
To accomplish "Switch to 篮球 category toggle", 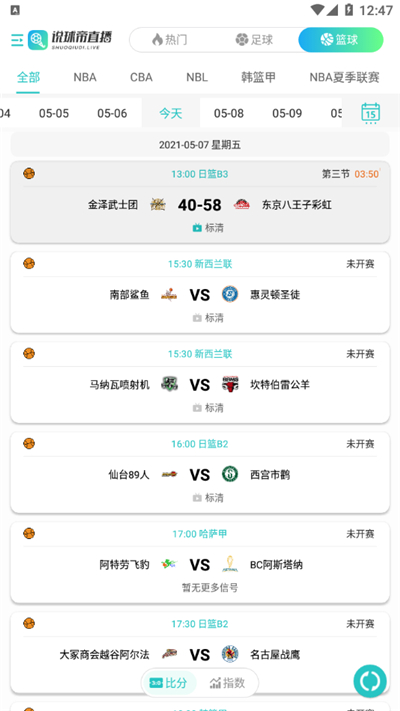I will [x=341, y=40].
